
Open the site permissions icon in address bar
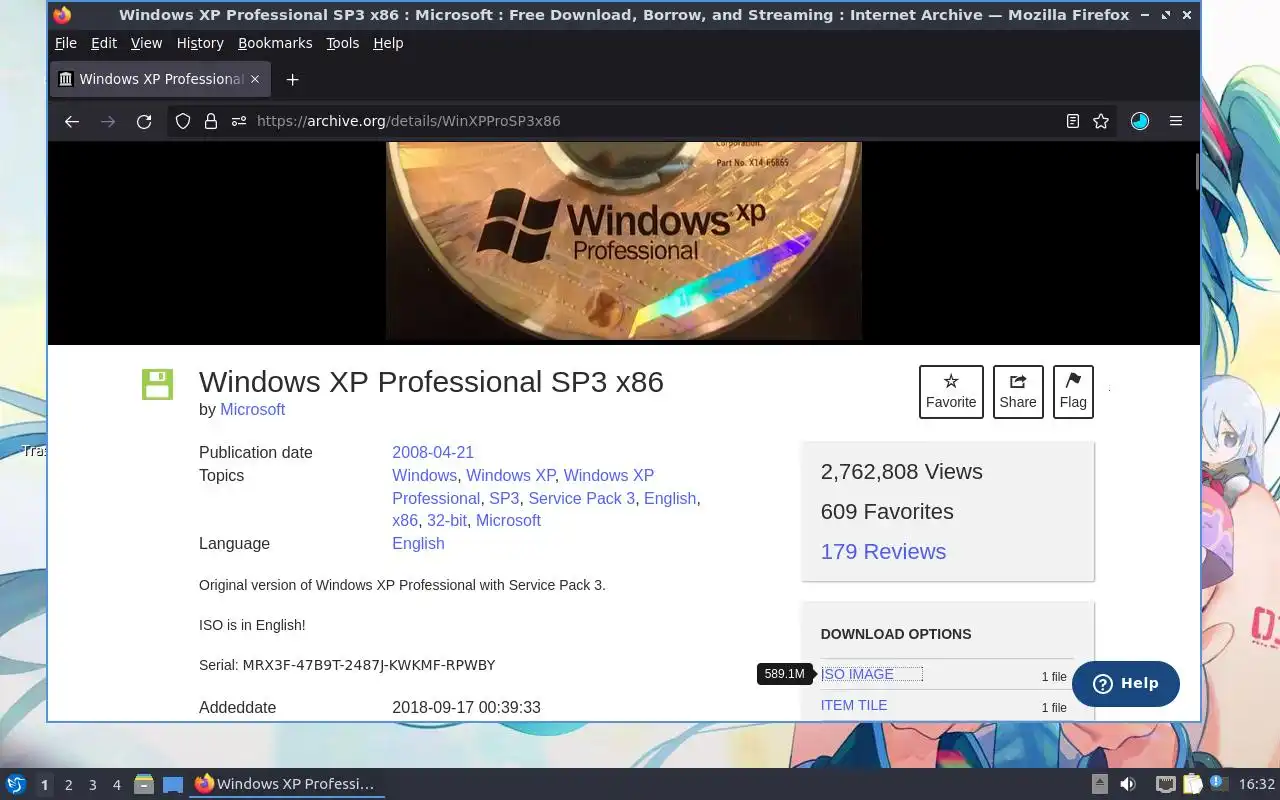click(238, 121)
